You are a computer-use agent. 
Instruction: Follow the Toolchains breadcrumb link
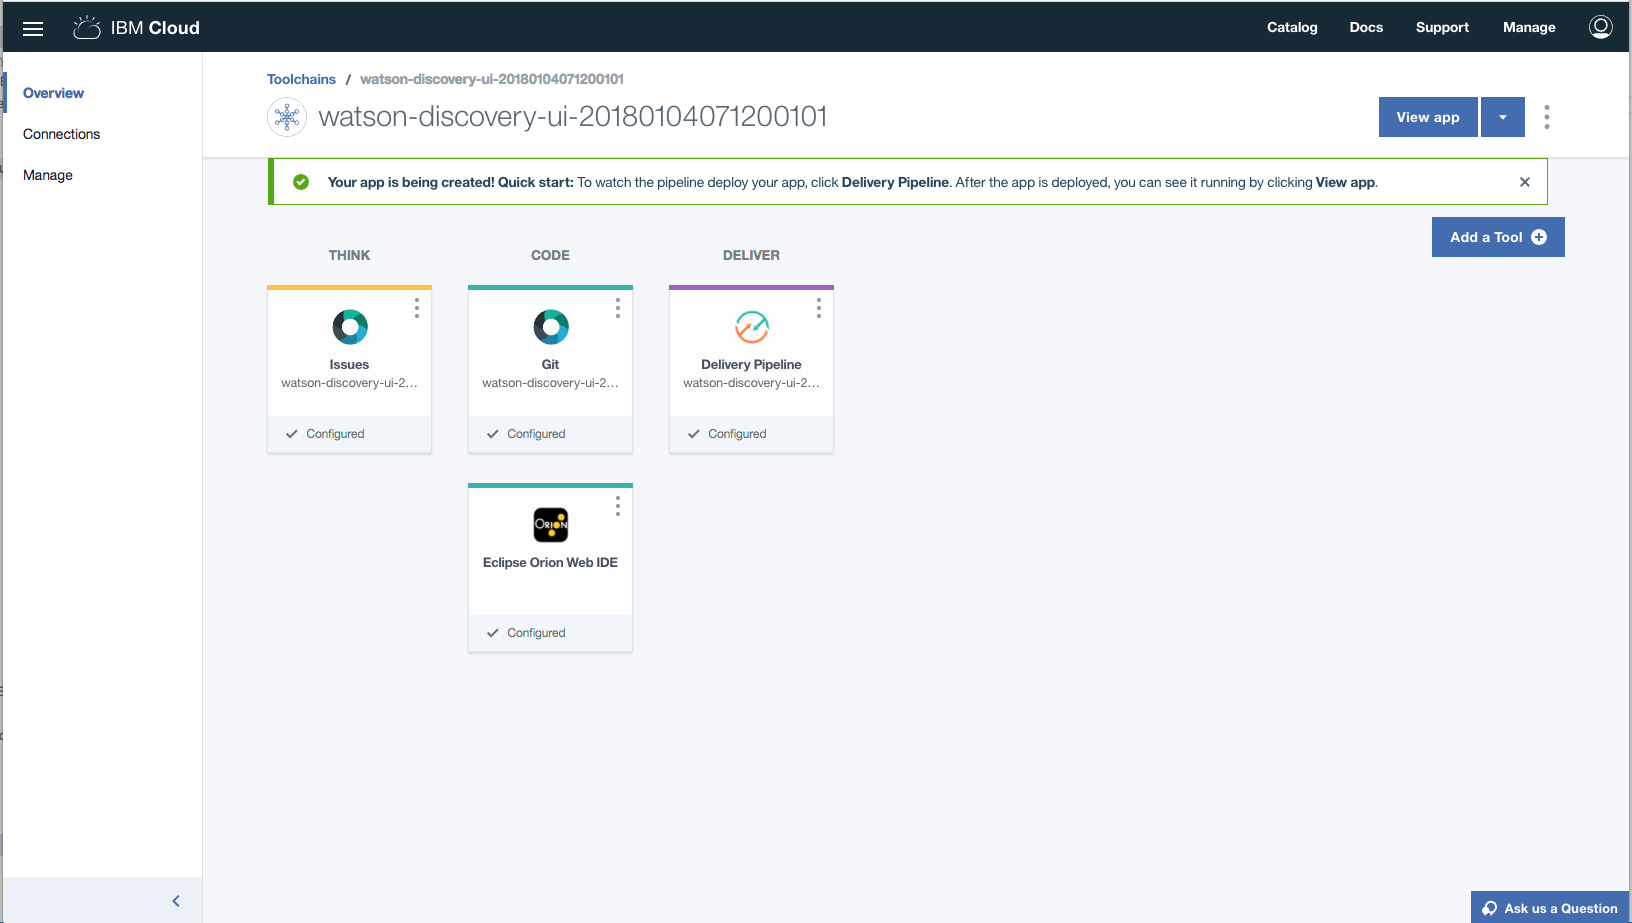tap(301, 79)
